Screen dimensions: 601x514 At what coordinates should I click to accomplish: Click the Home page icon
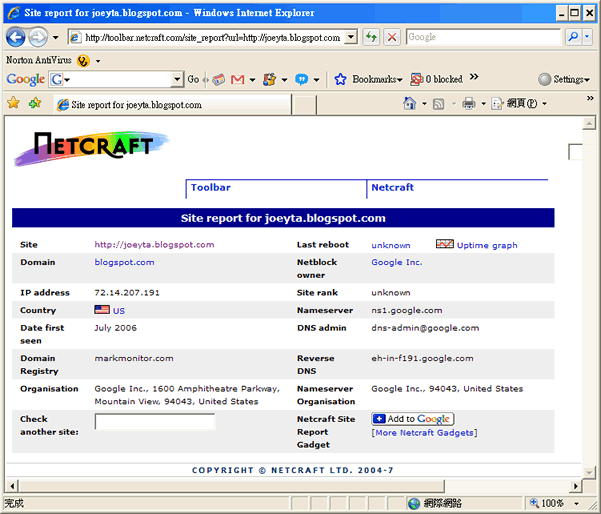409,103
